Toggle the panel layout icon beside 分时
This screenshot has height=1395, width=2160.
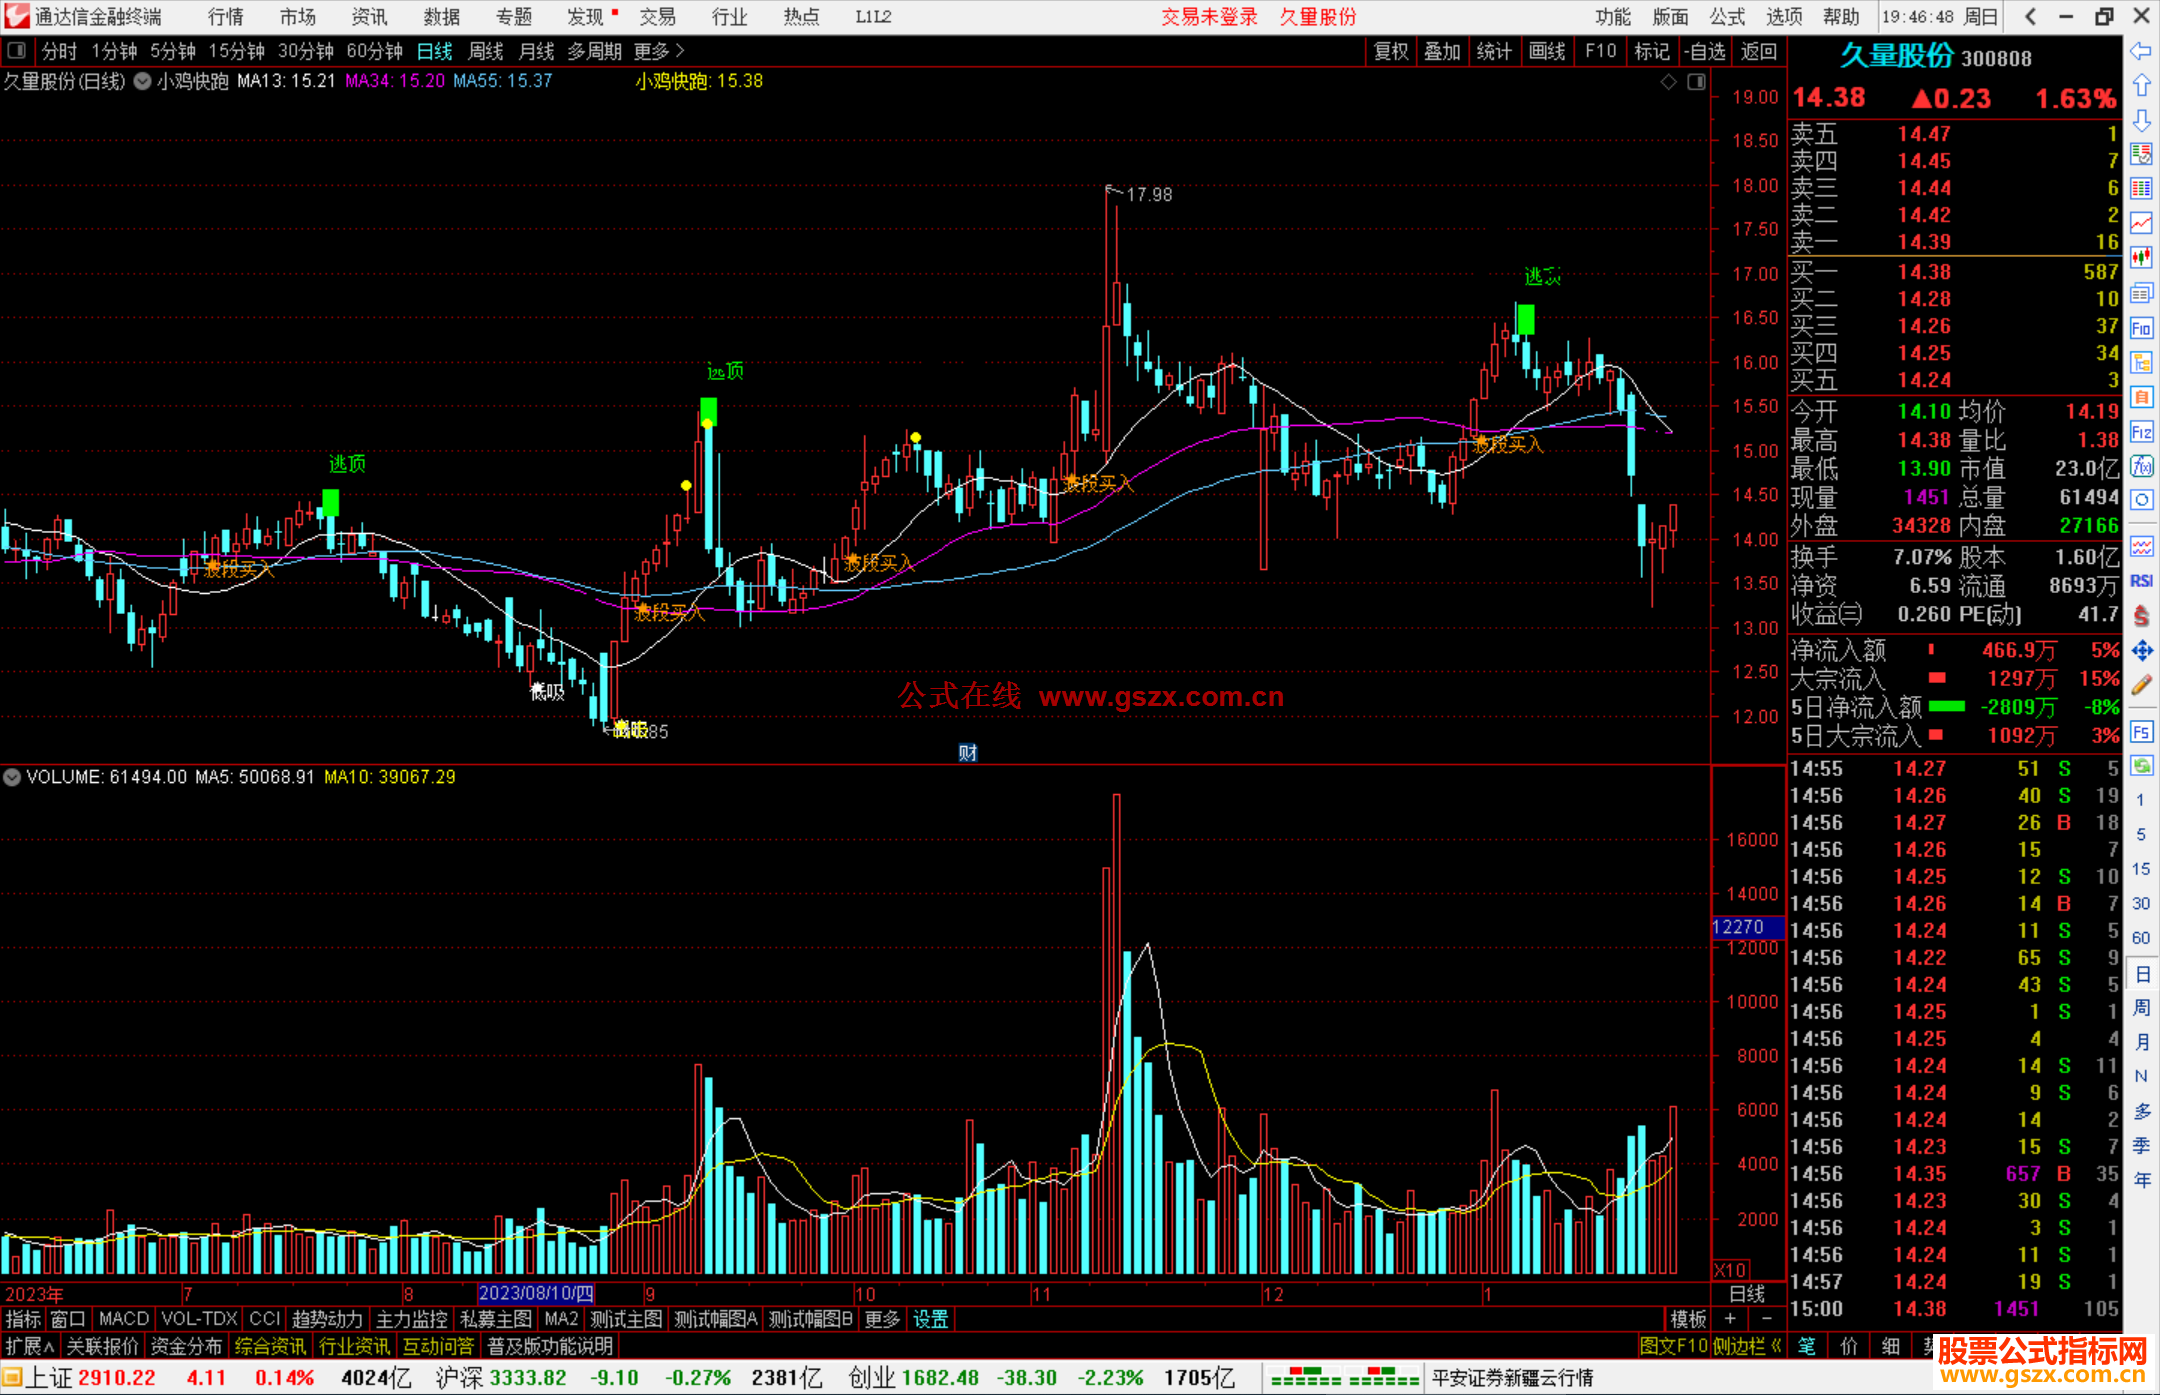click(16, 51)
